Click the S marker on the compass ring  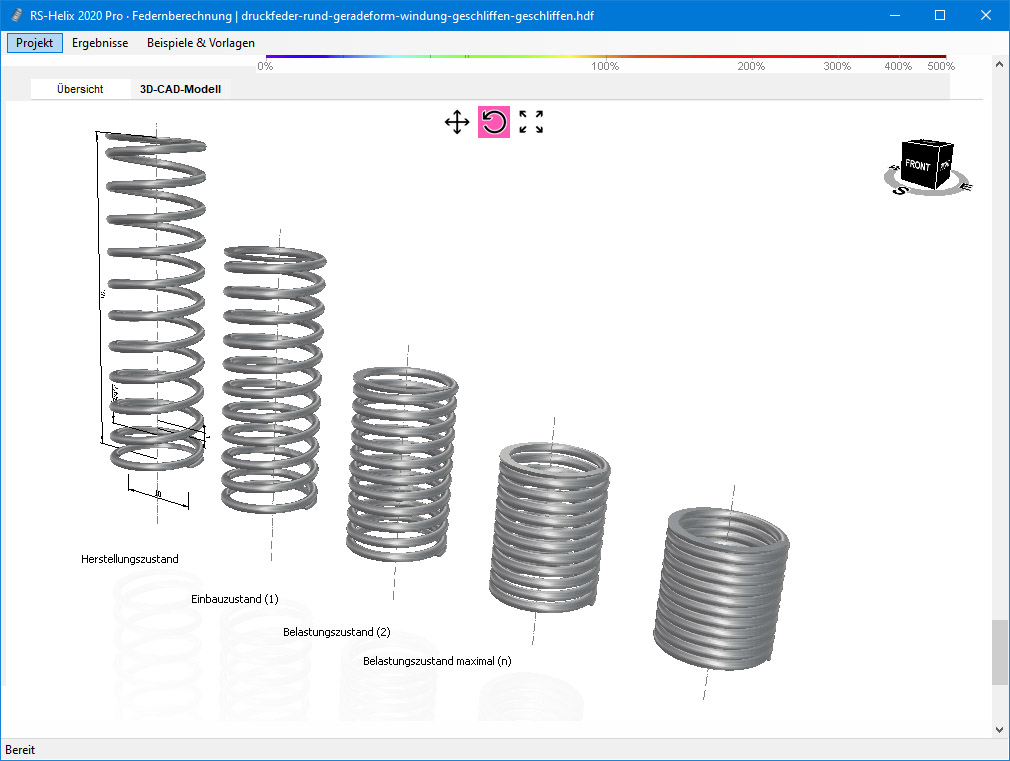(900, 190)
